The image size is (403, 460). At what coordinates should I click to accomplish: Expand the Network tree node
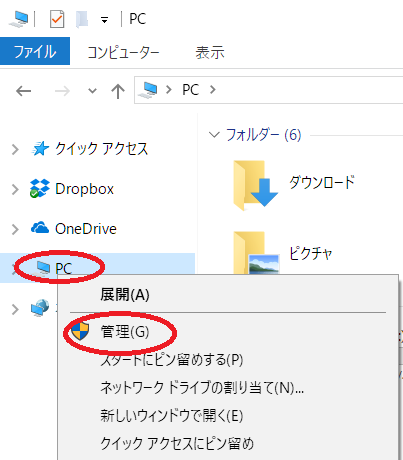(x=15, y=309)
